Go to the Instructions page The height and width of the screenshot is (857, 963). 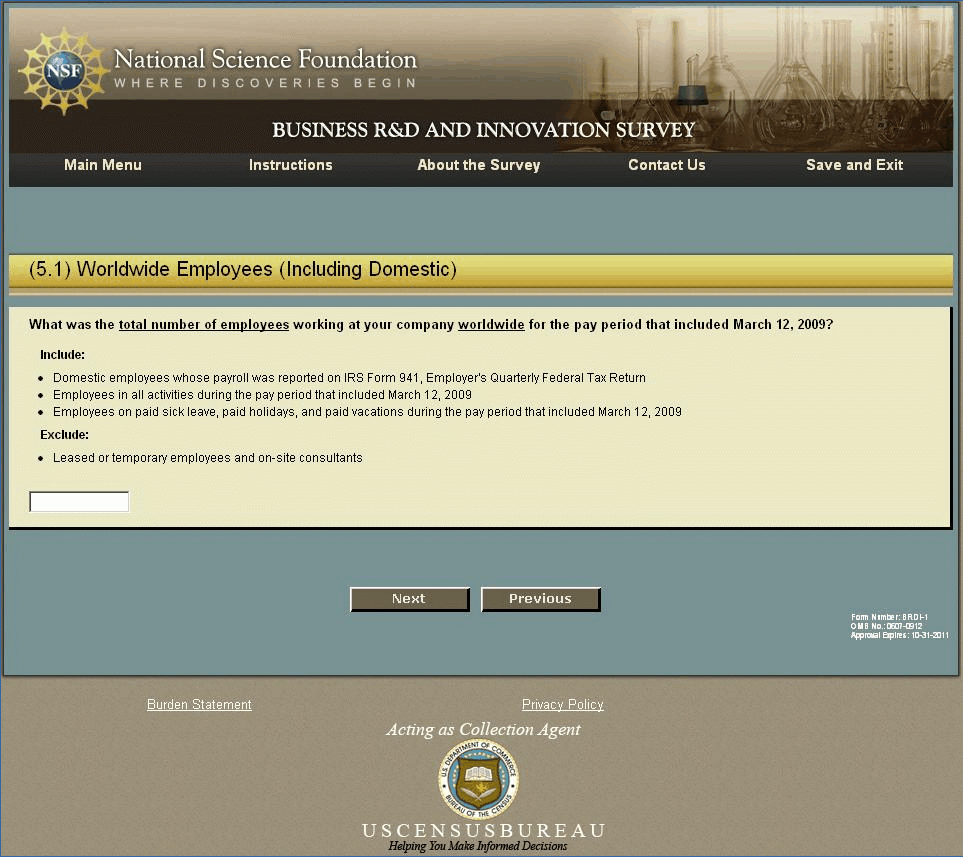[x=290, y=165]
